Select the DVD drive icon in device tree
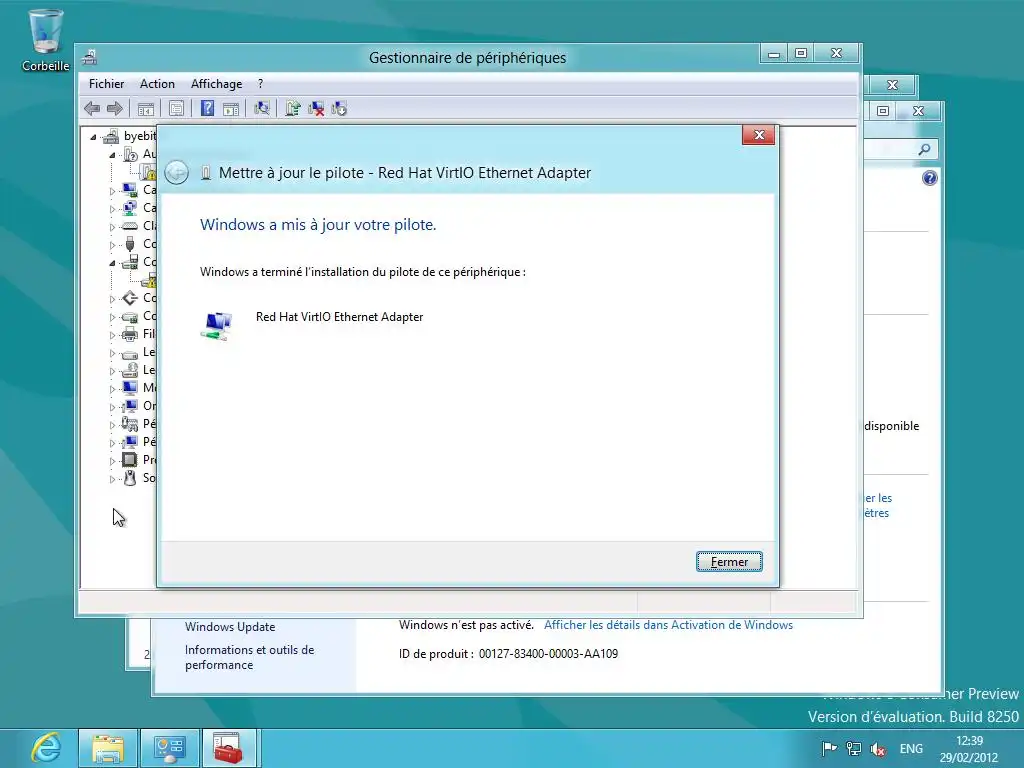 [130, 370]
